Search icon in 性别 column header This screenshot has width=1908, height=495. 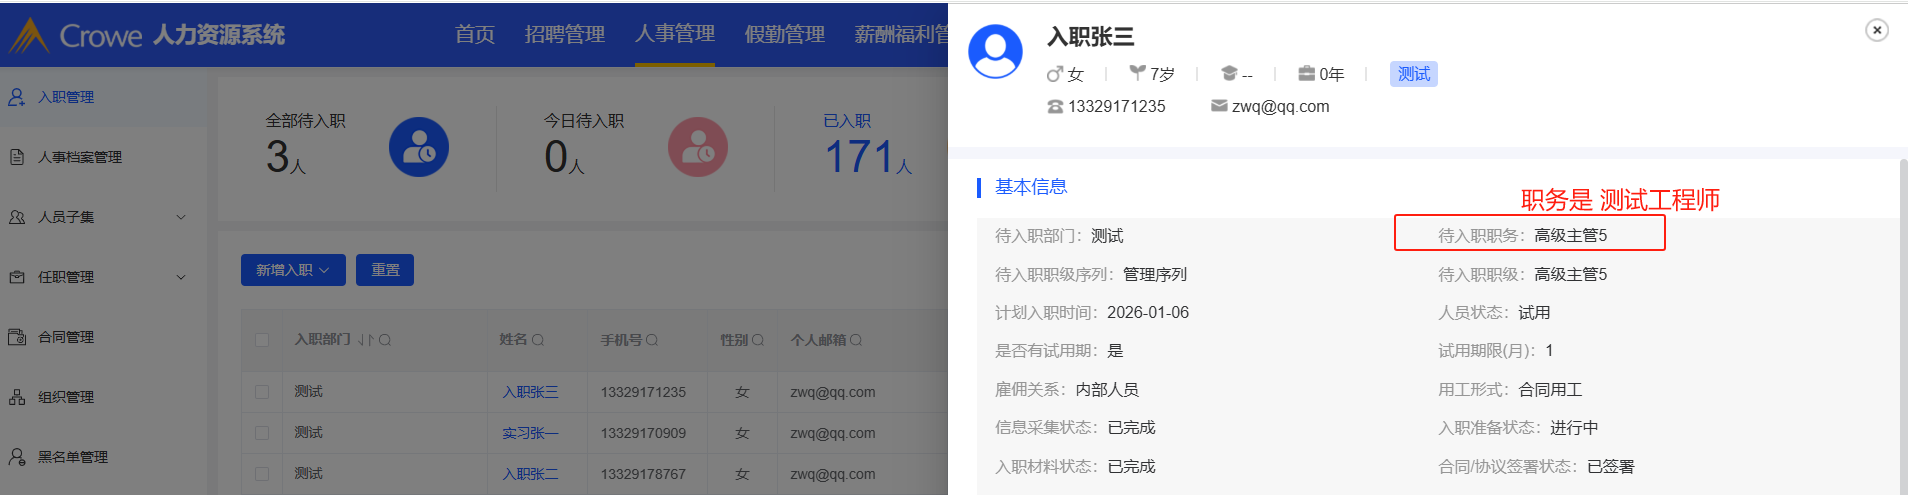758,340
